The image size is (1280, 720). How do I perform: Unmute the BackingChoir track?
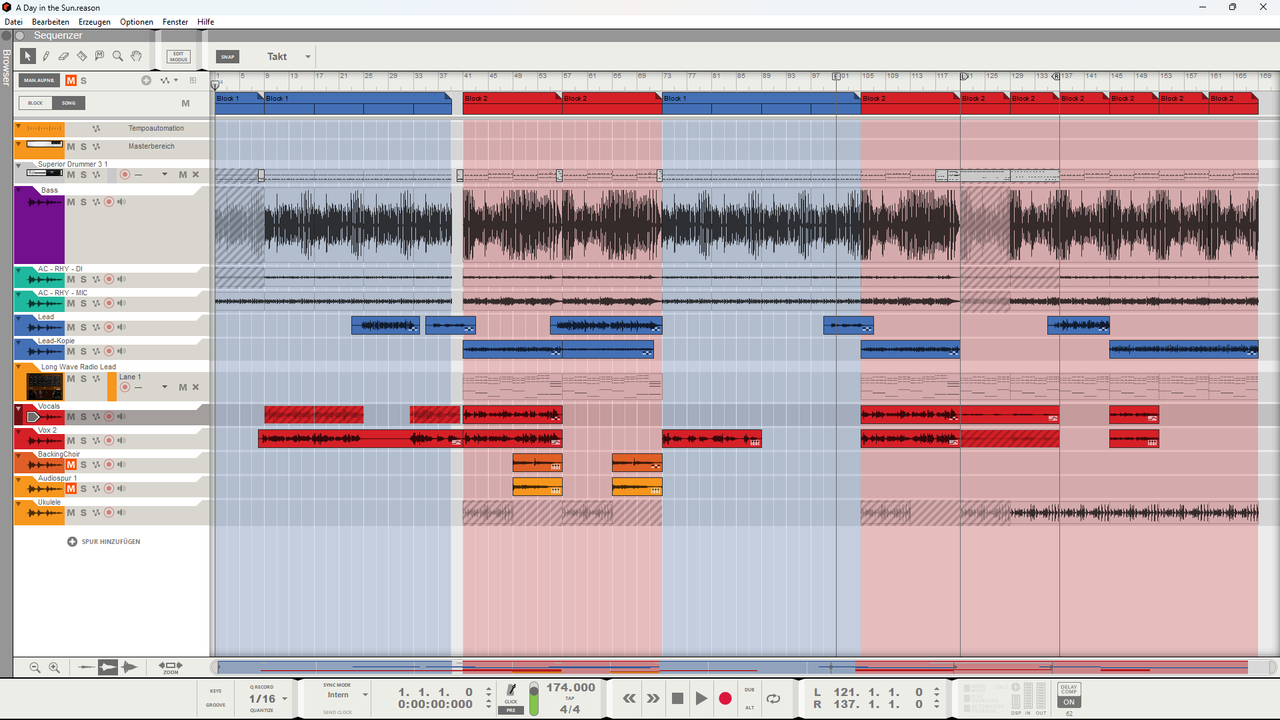tap(71, 465)
